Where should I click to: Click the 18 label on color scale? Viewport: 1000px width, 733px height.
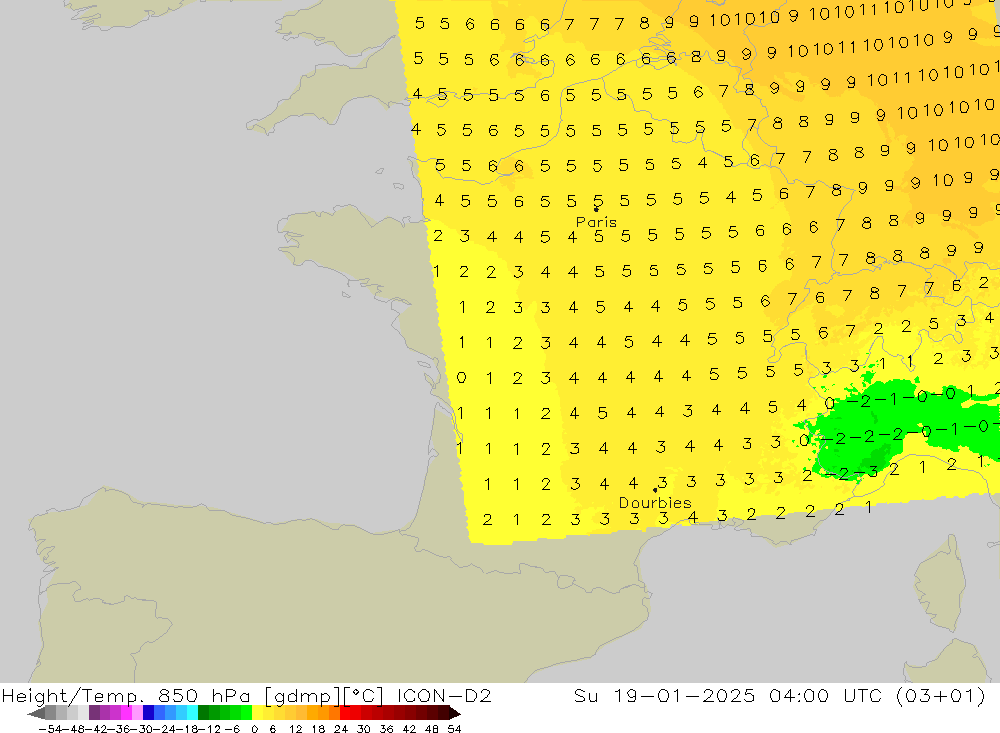click(318, 729)
